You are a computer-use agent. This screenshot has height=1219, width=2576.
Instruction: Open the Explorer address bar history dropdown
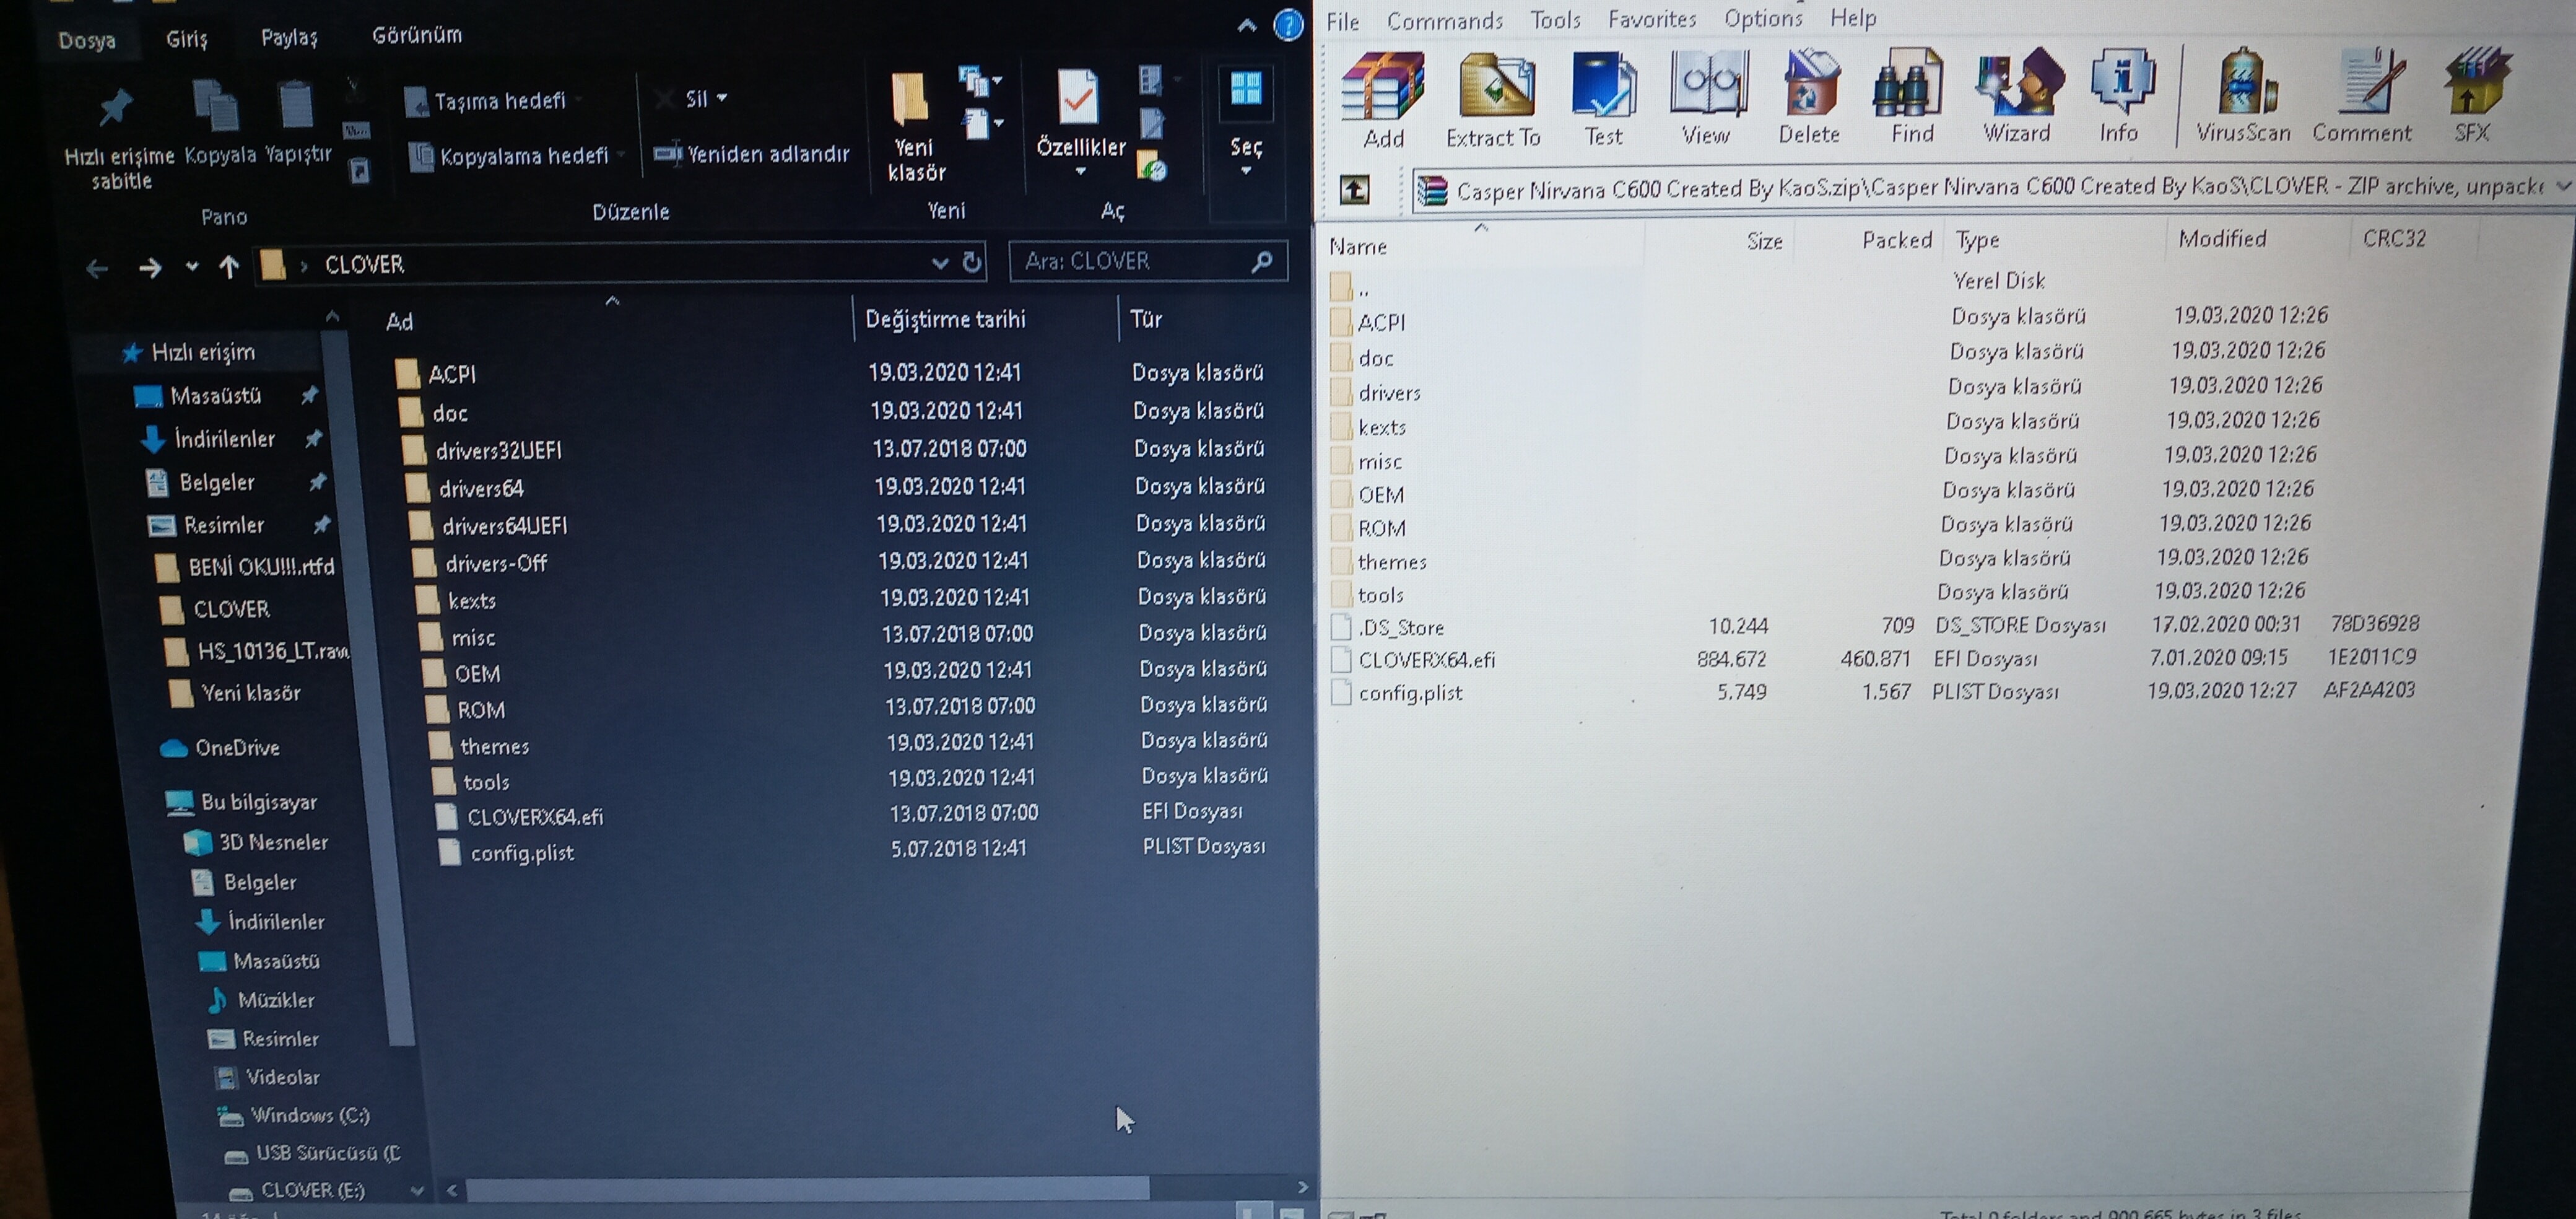point(939,263)
